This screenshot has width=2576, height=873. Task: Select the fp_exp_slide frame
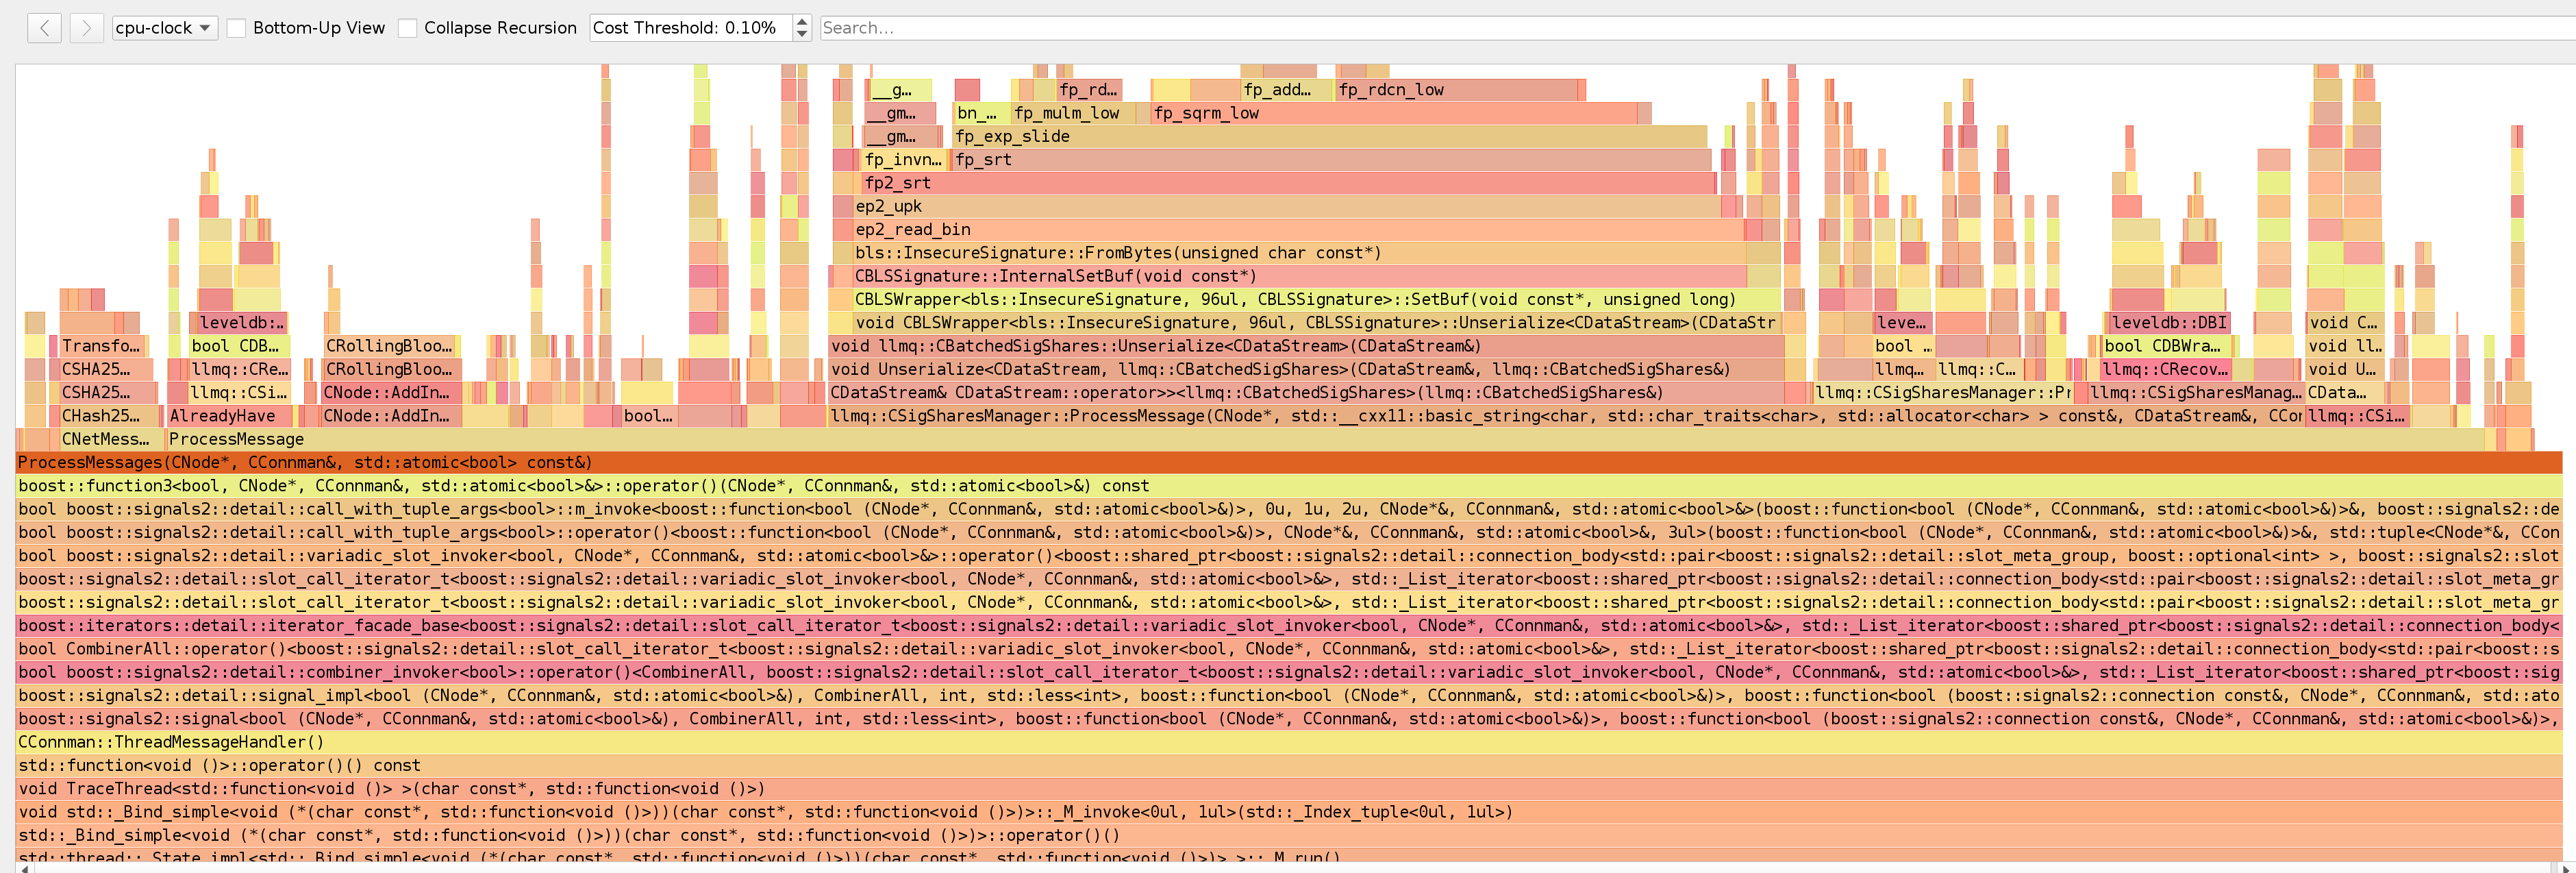pos(1330,136)
